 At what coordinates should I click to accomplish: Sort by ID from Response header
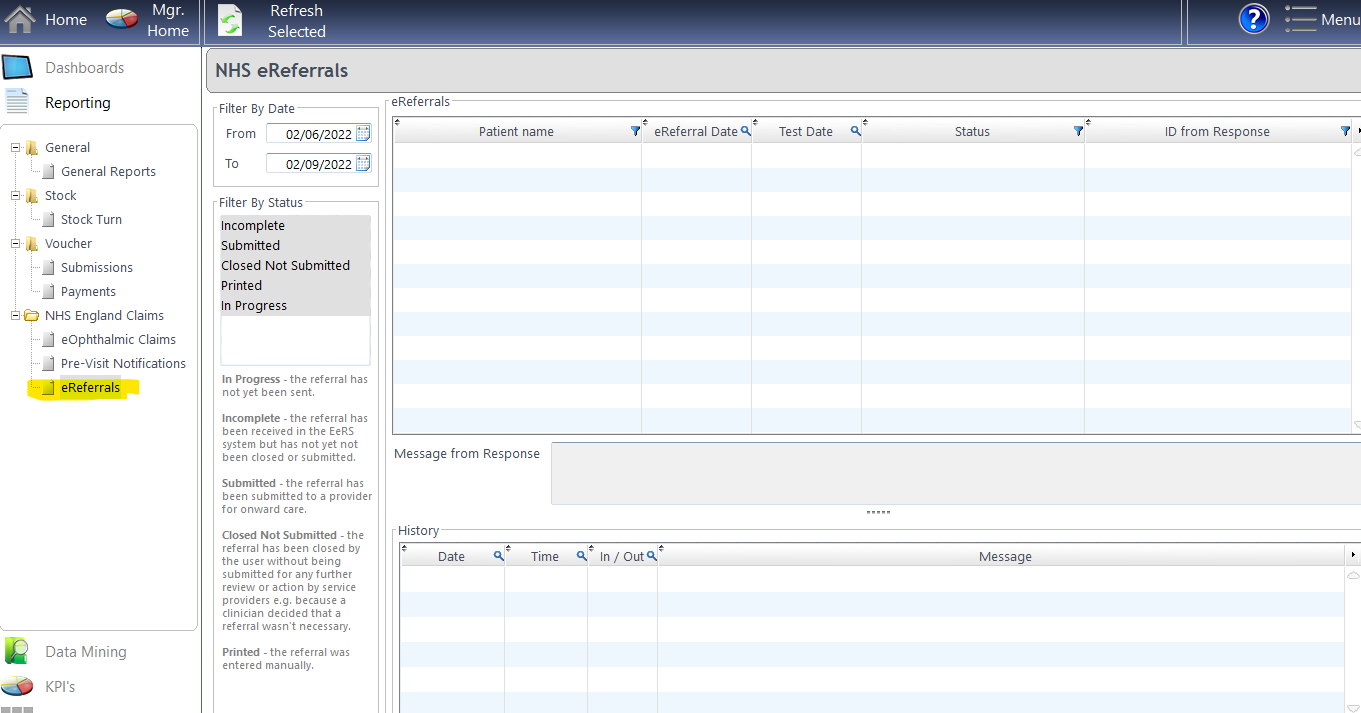(1217, 131)
